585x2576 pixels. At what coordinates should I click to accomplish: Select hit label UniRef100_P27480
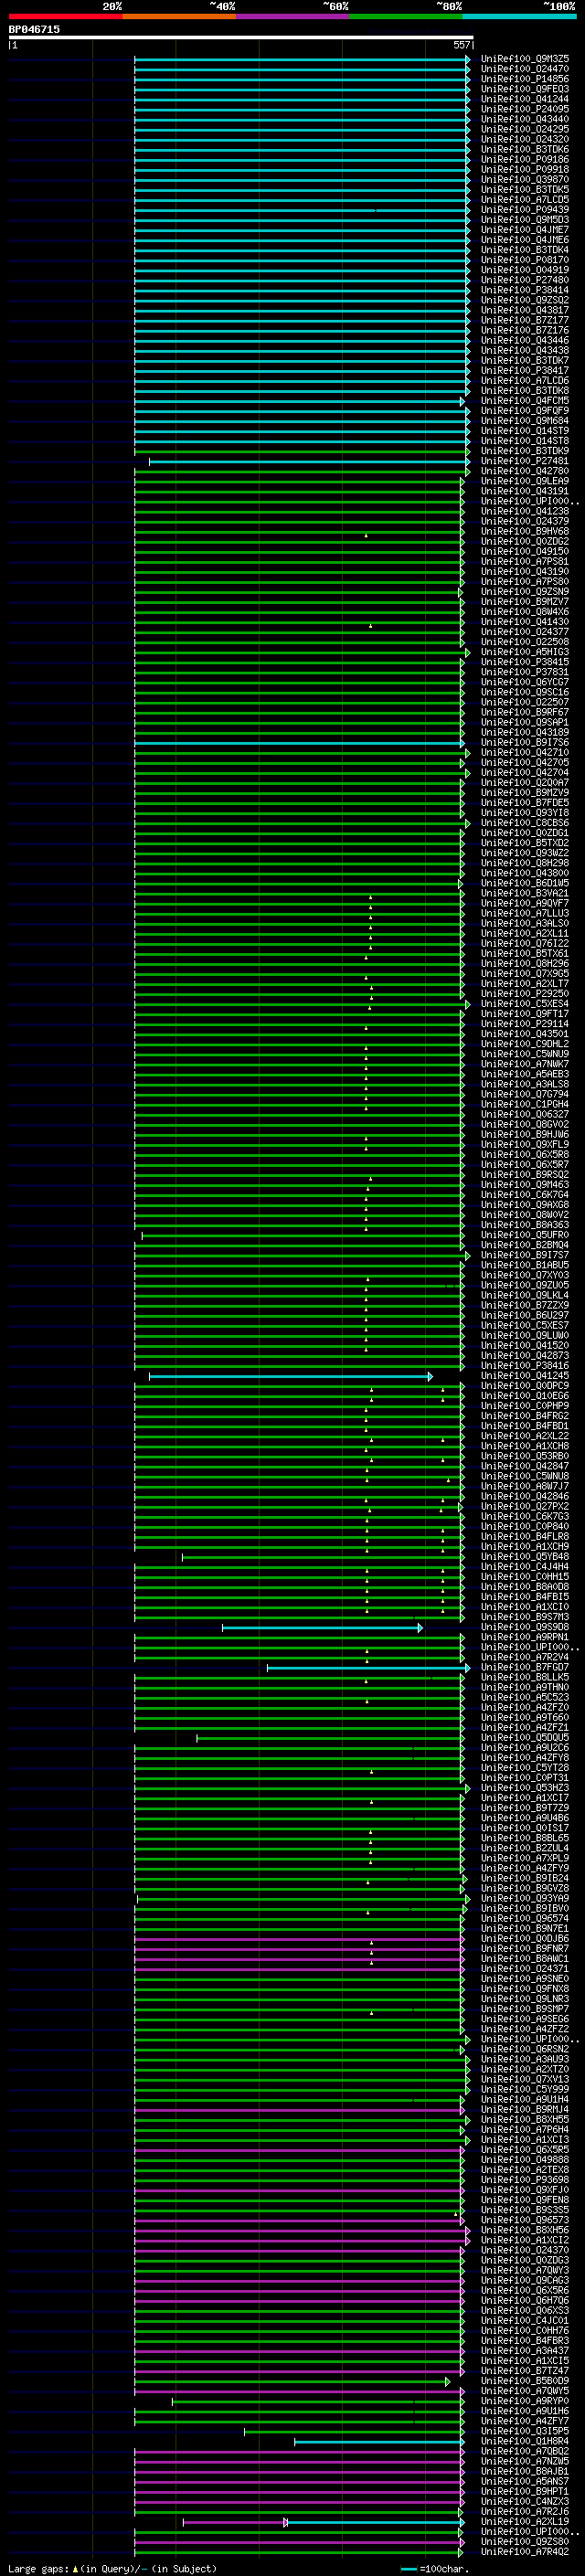pyautogui.click(x=525, y=280)
